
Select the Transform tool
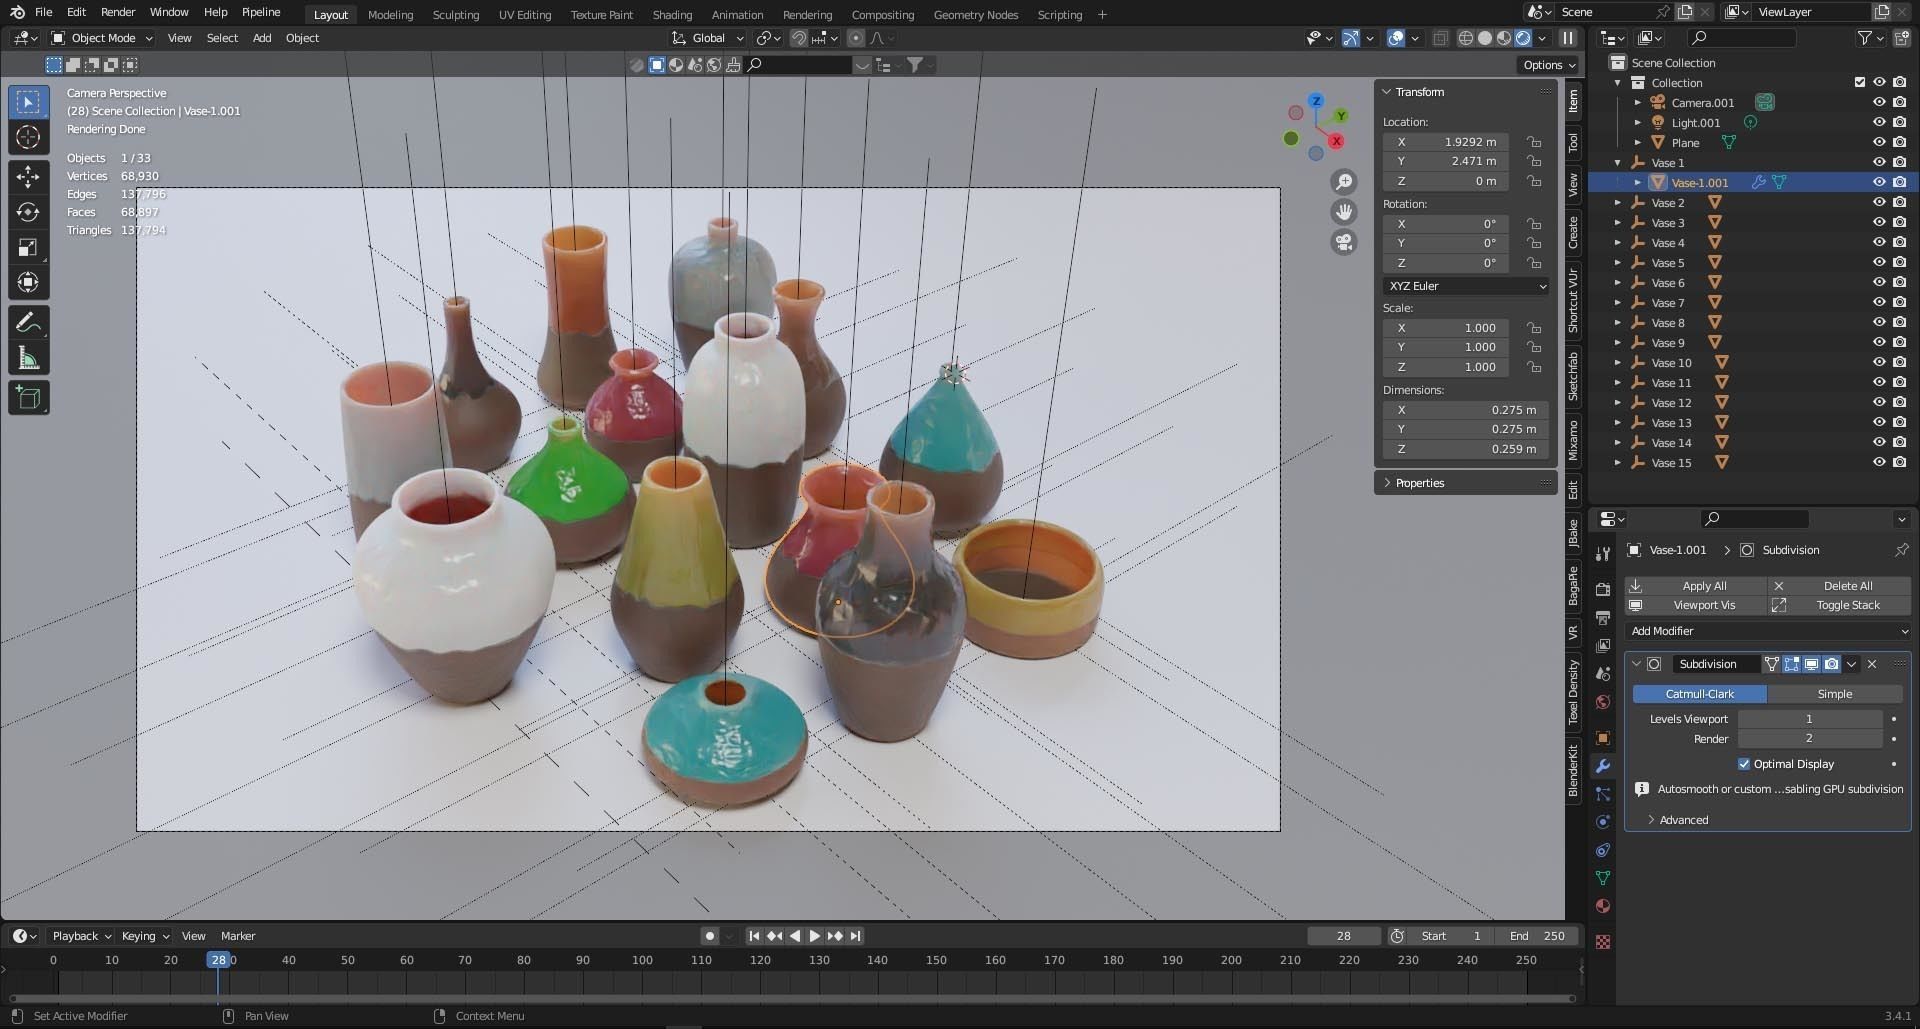pos(28,282)
